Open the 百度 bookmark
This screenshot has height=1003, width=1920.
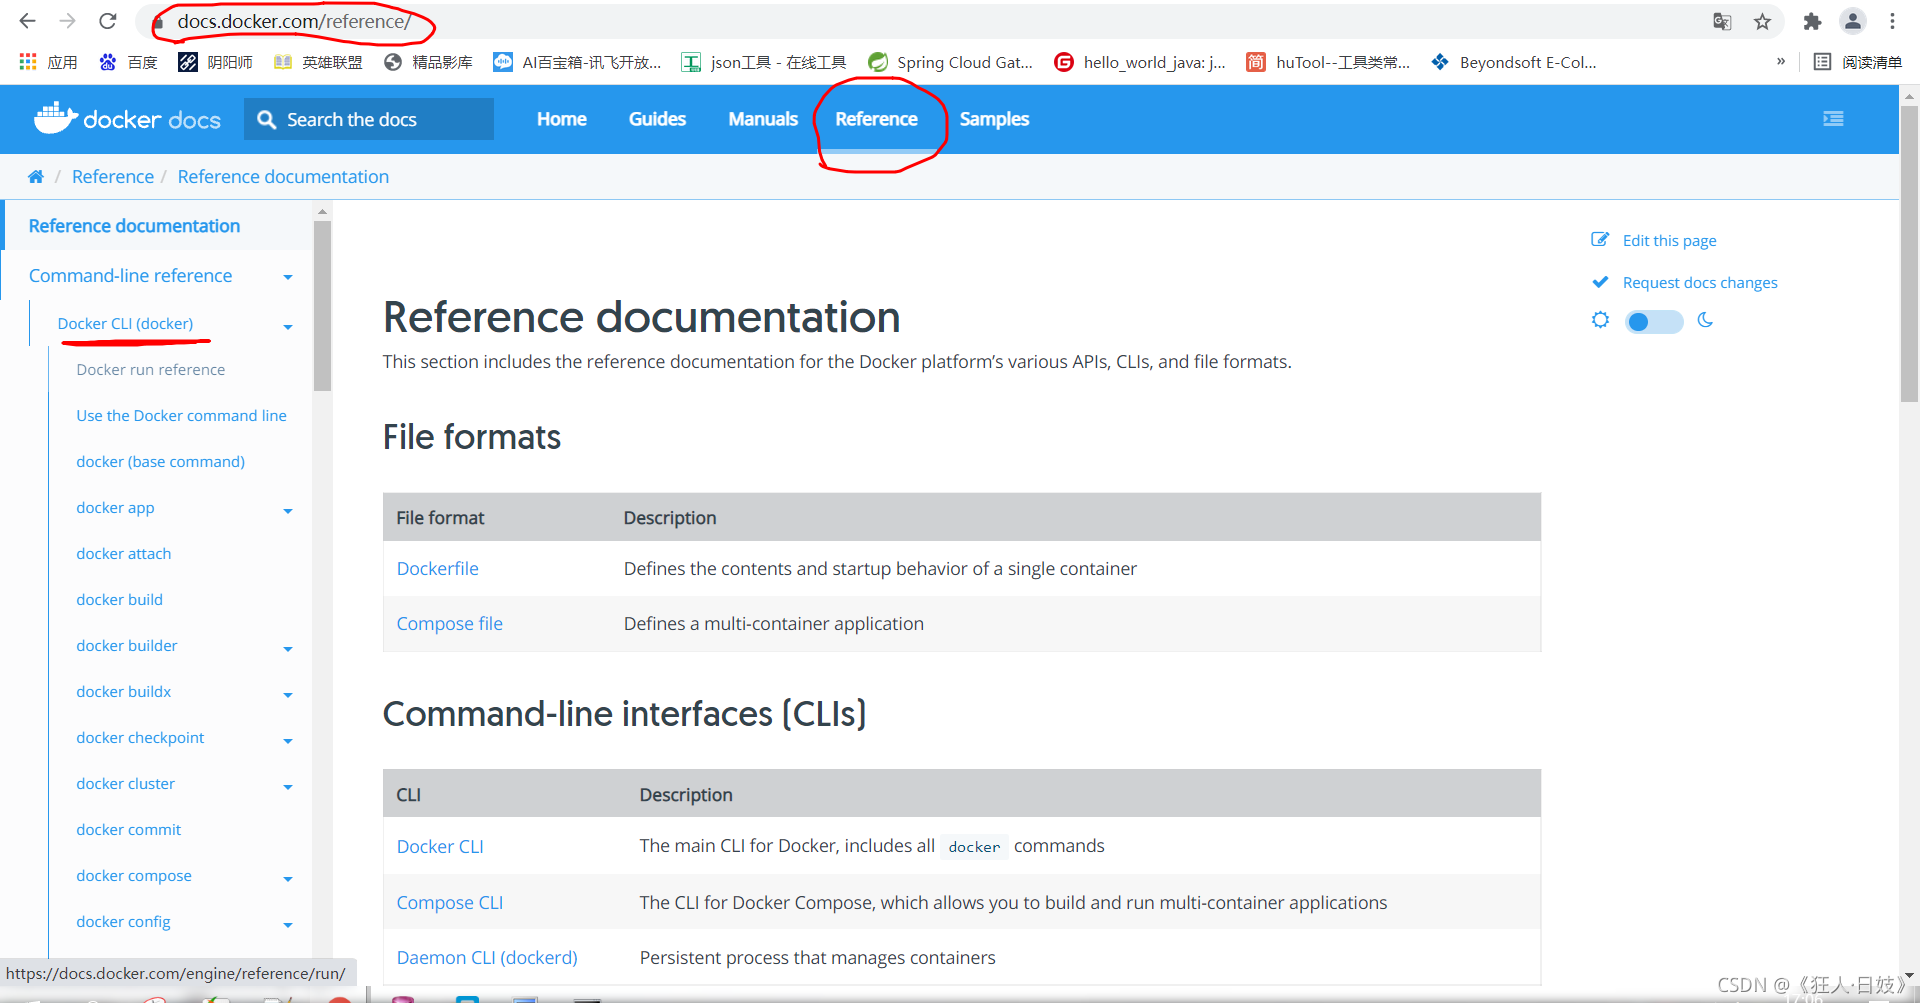(x=129, y=62)
